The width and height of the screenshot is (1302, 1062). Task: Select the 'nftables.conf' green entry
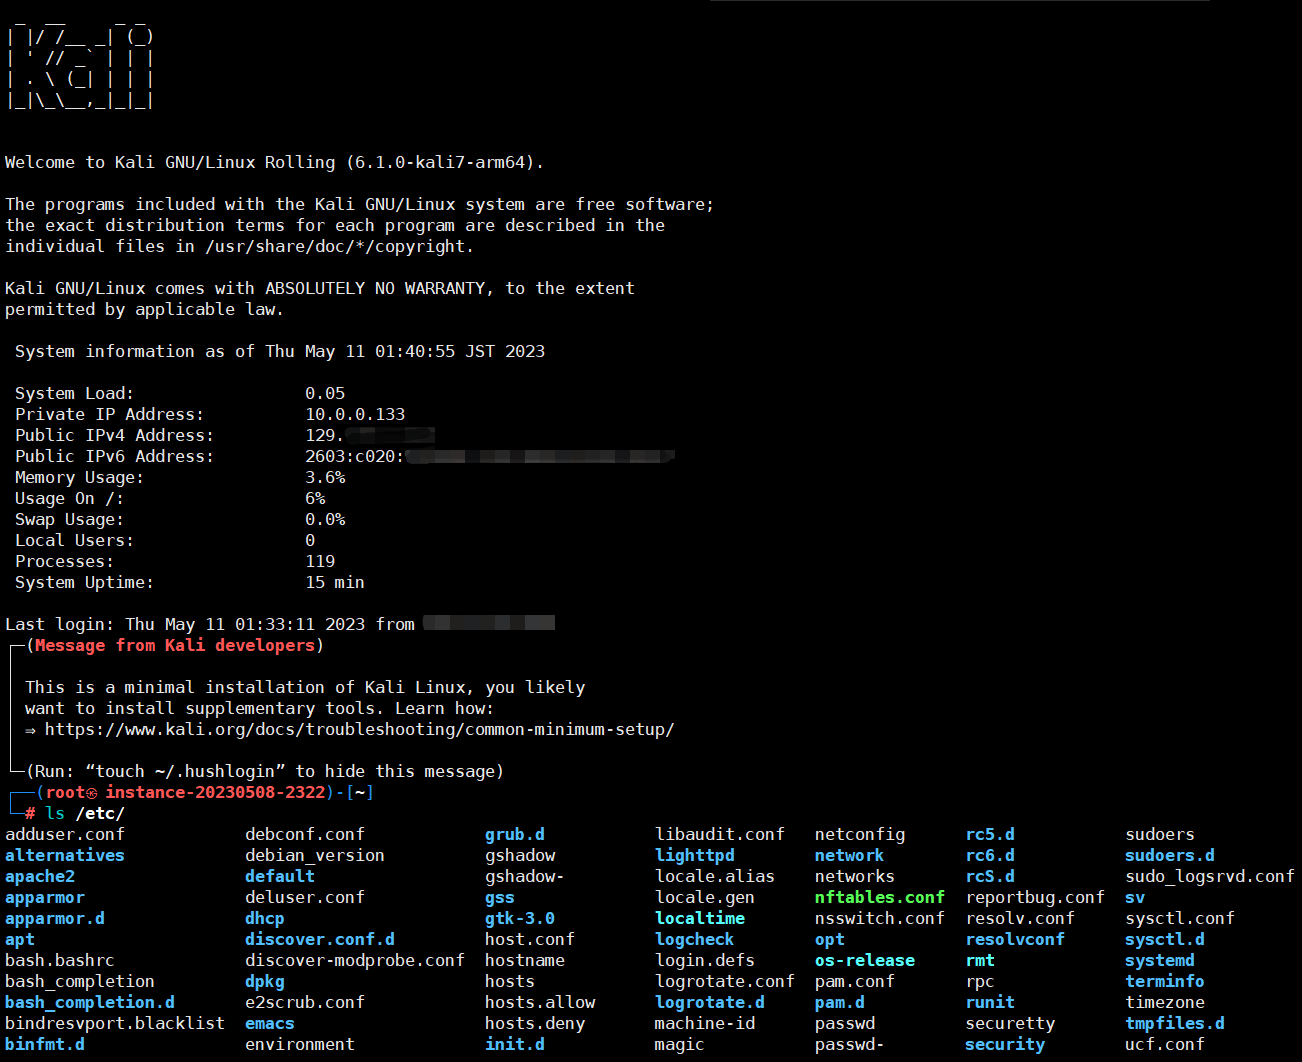coord(880,897)
